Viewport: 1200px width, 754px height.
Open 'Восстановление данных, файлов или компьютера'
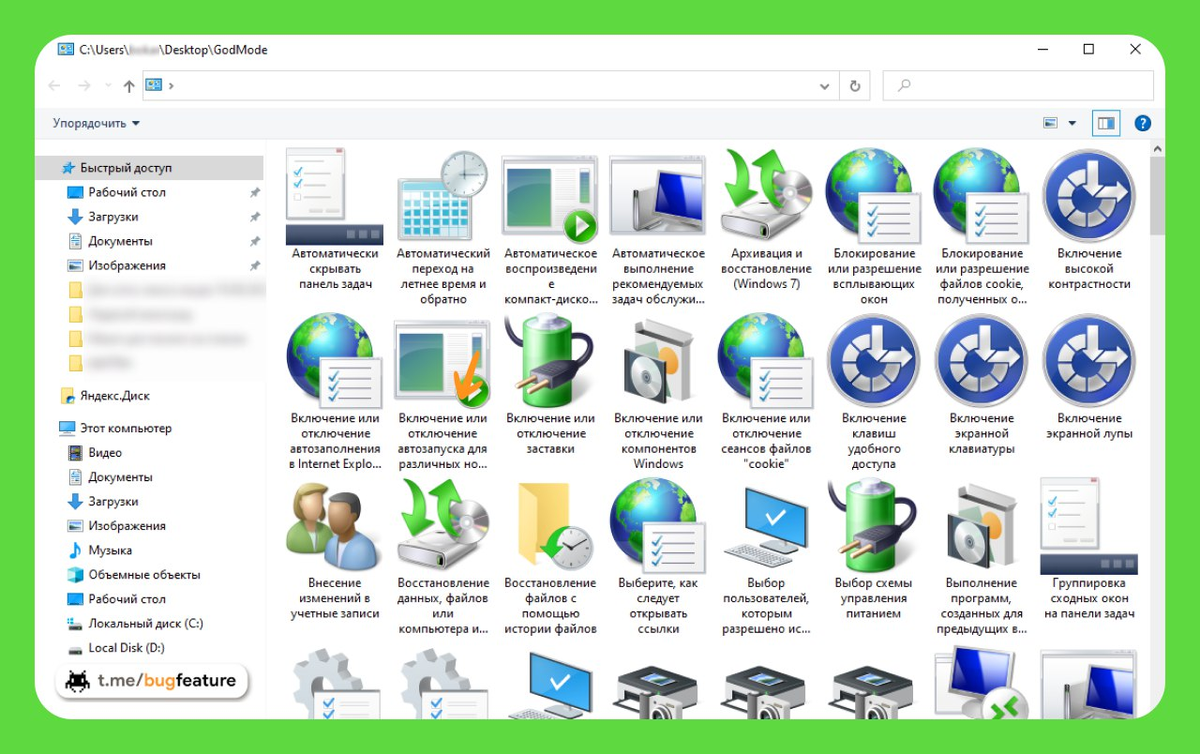[442, 557]
